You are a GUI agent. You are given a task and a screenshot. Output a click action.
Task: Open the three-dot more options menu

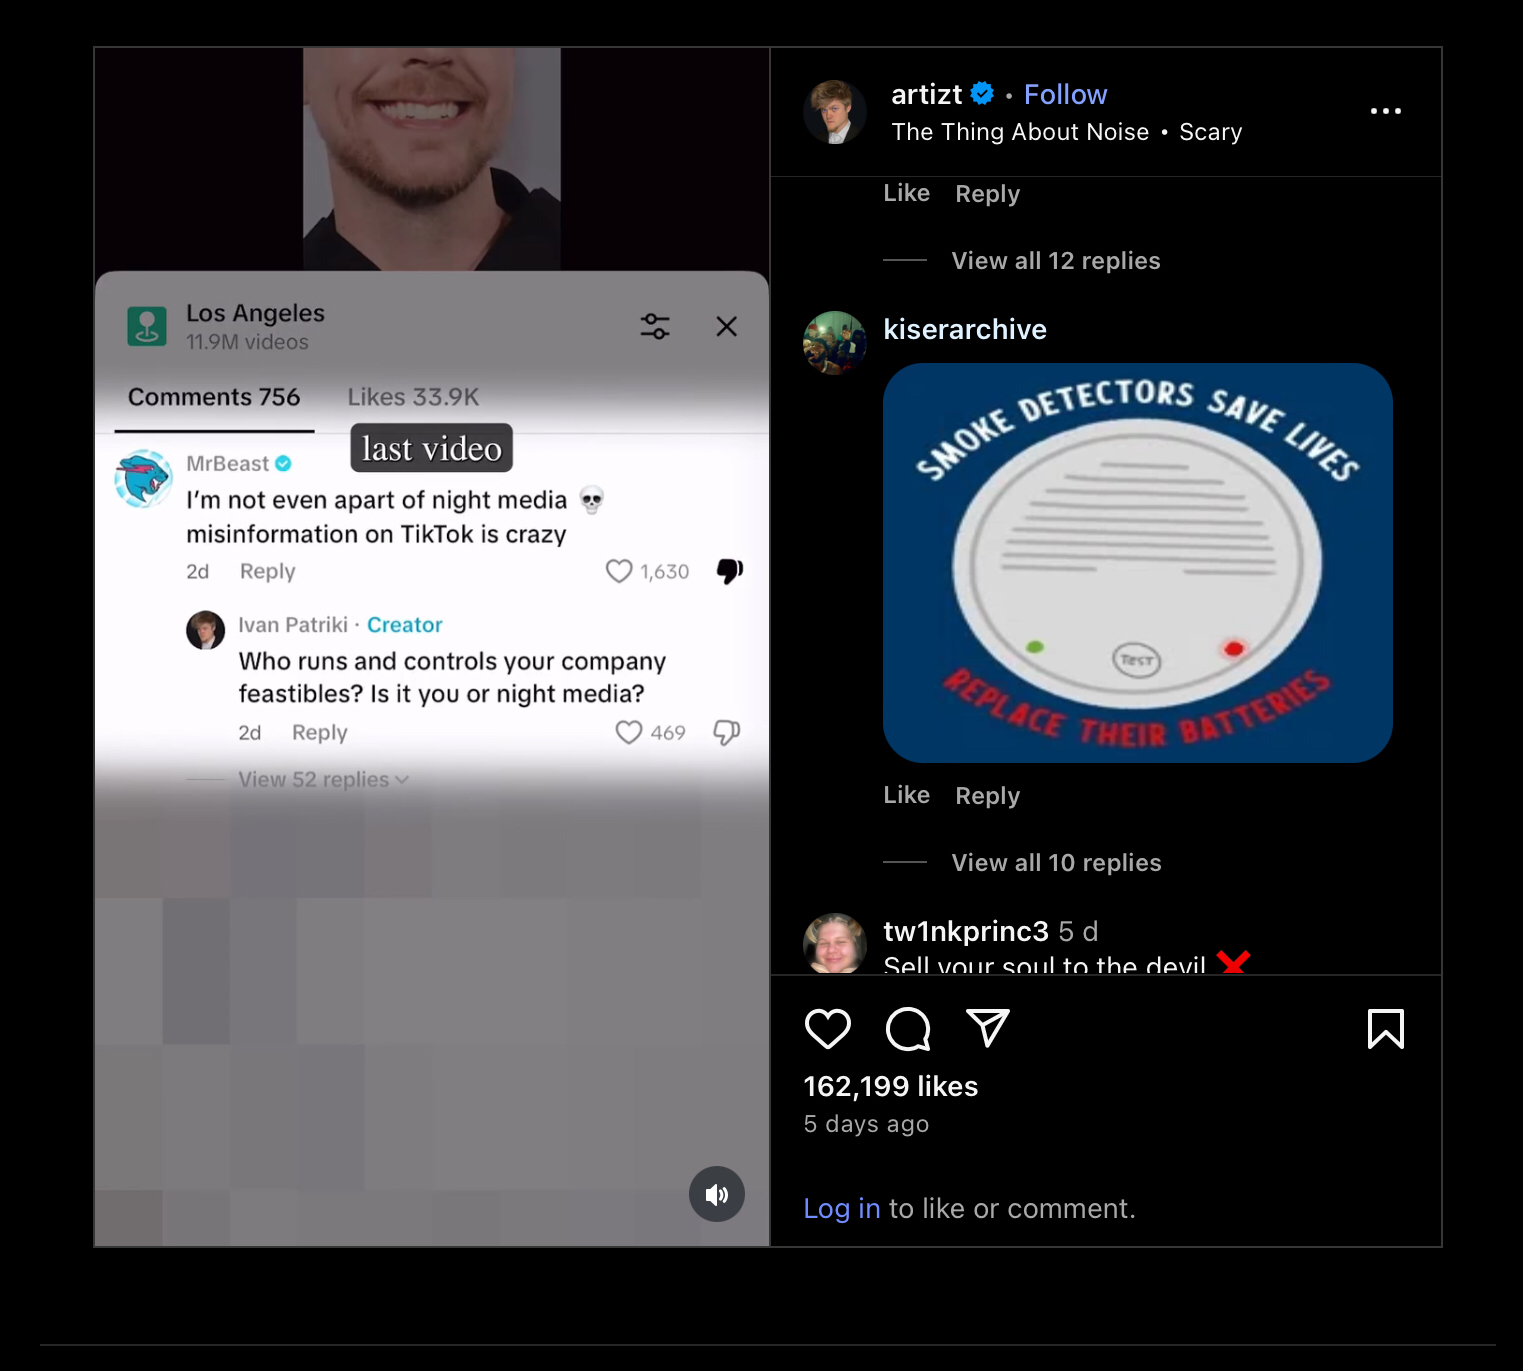1385,111
